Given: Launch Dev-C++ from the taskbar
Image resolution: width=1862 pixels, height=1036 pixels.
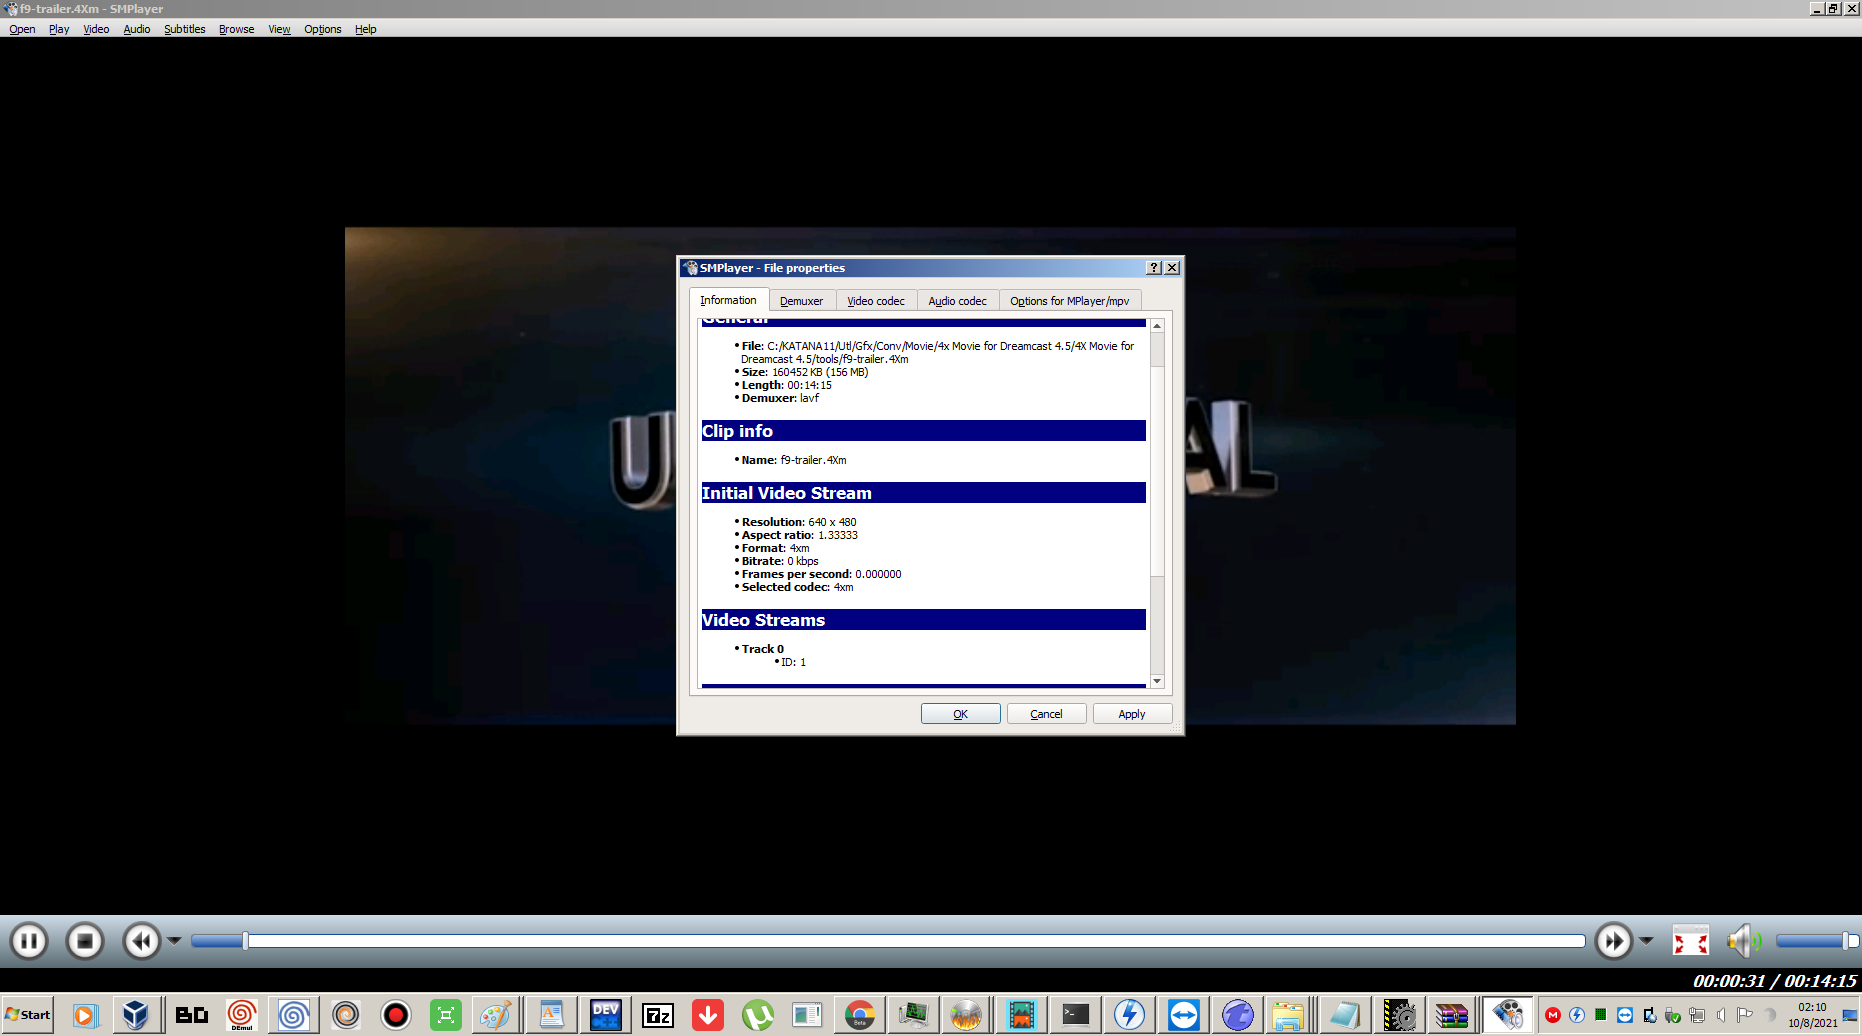Looking at the screenshot, I should 605,1016.
